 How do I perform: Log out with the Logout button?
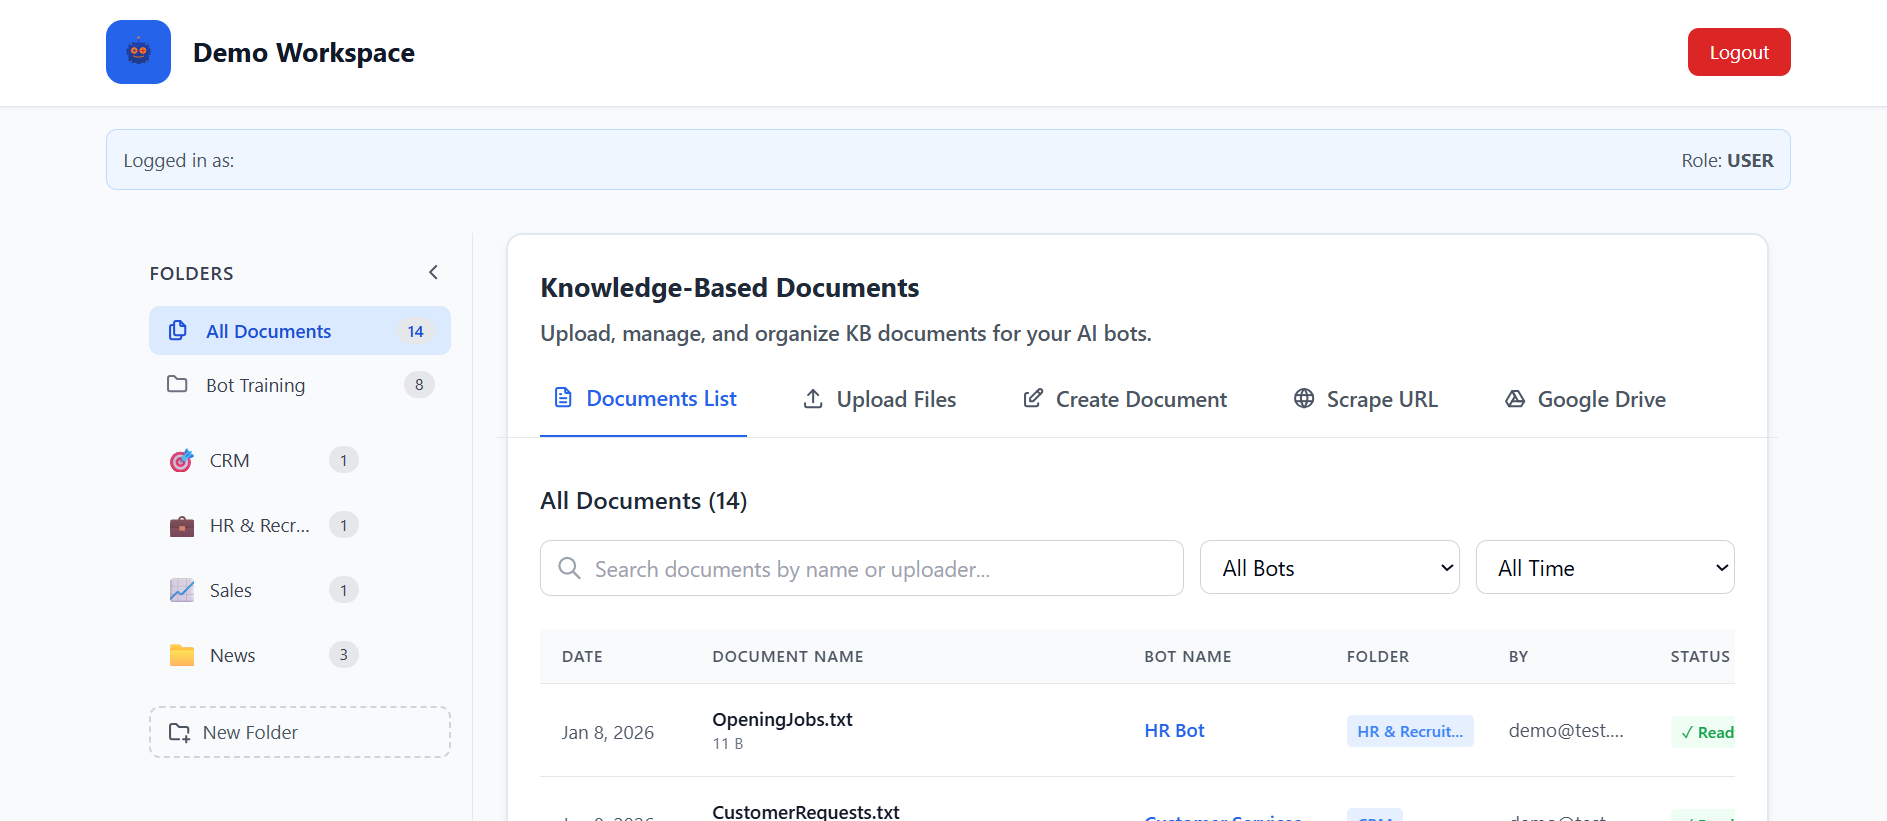point(1739,52)
